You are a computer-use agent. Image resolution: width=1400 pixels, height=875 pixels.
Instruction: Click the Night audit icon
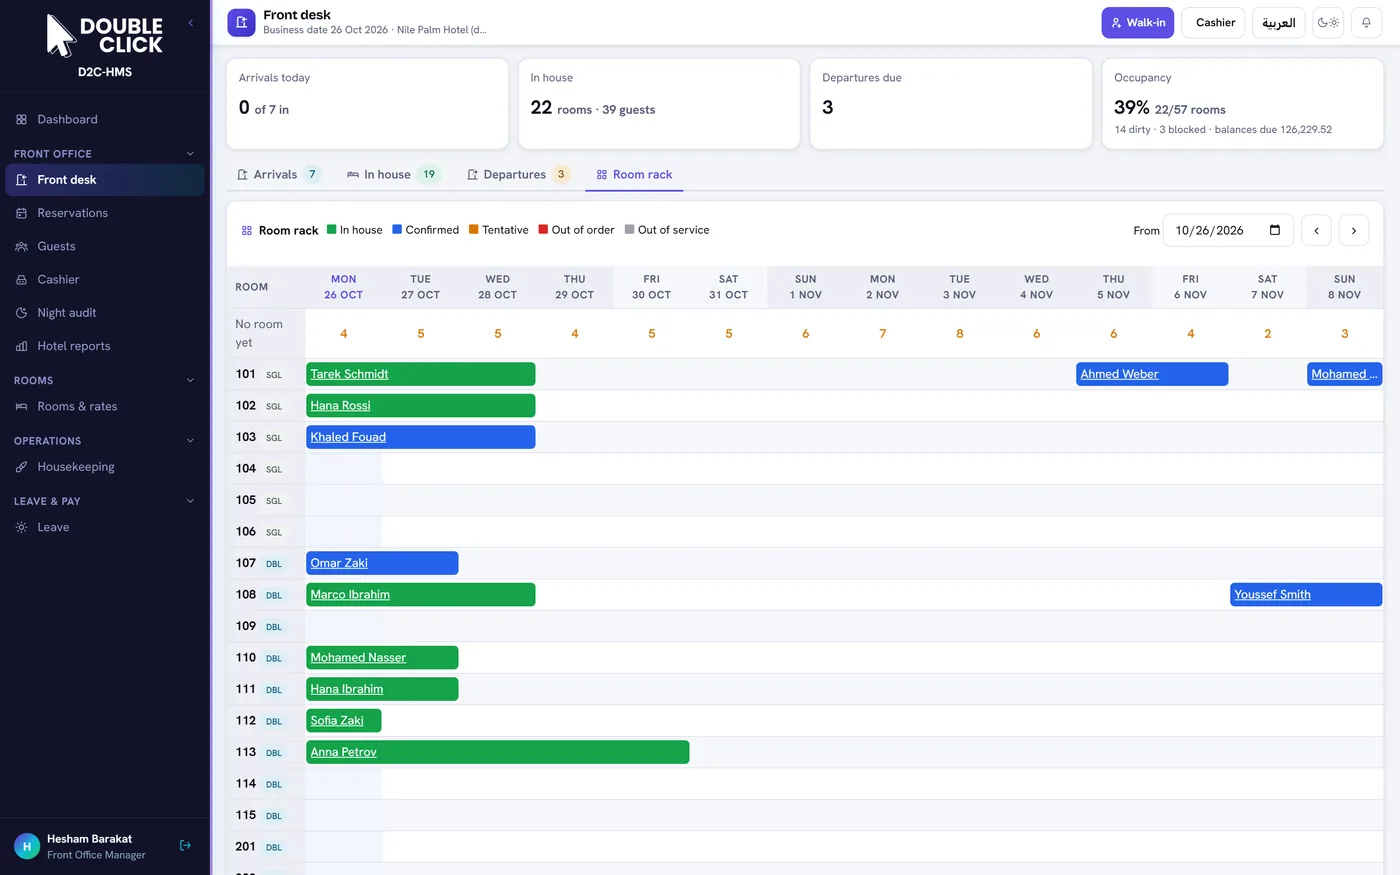click(22, 313)
